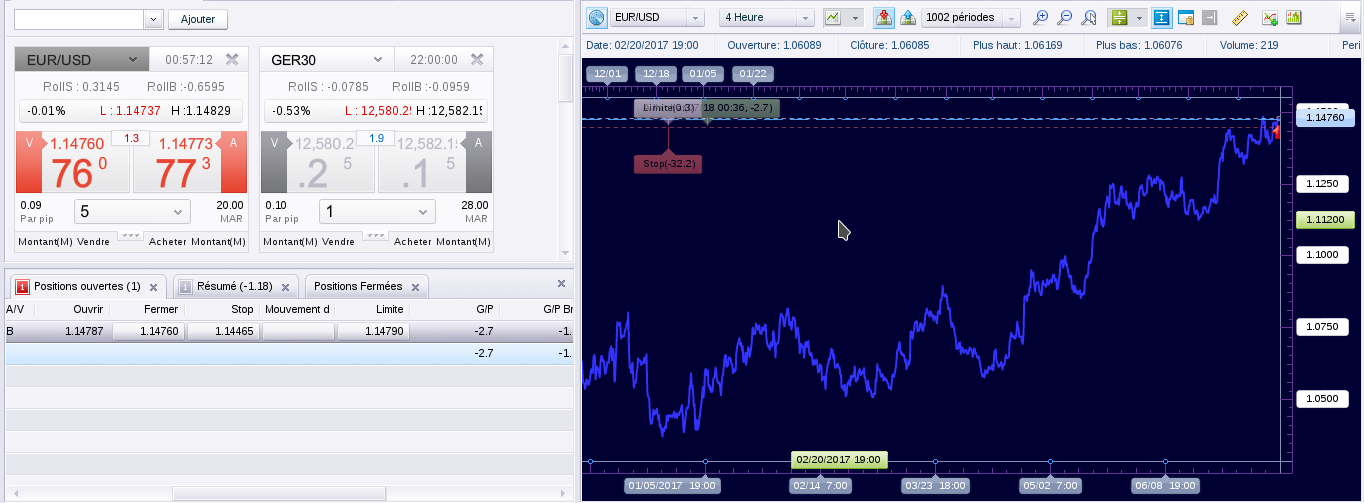
Task: Click the Ajouter button
Action: (x=197, y=19)
